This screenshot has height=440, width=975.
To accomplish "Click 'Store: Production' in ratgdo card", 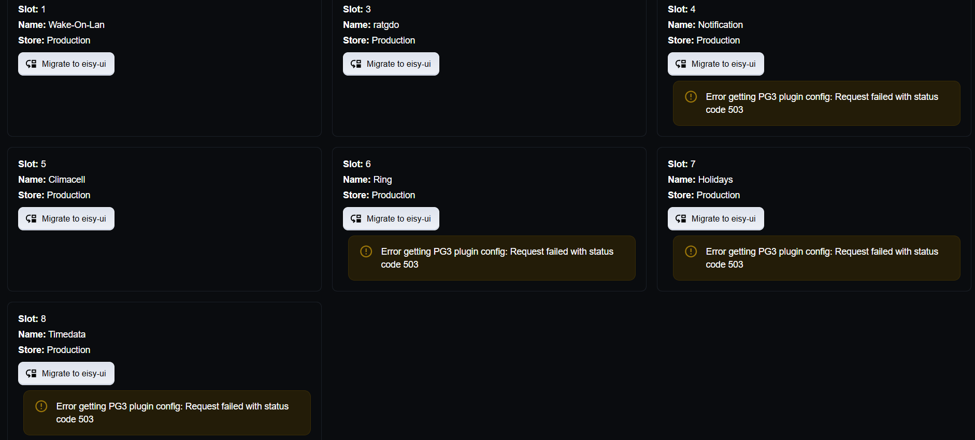I will tap(379, 40).
